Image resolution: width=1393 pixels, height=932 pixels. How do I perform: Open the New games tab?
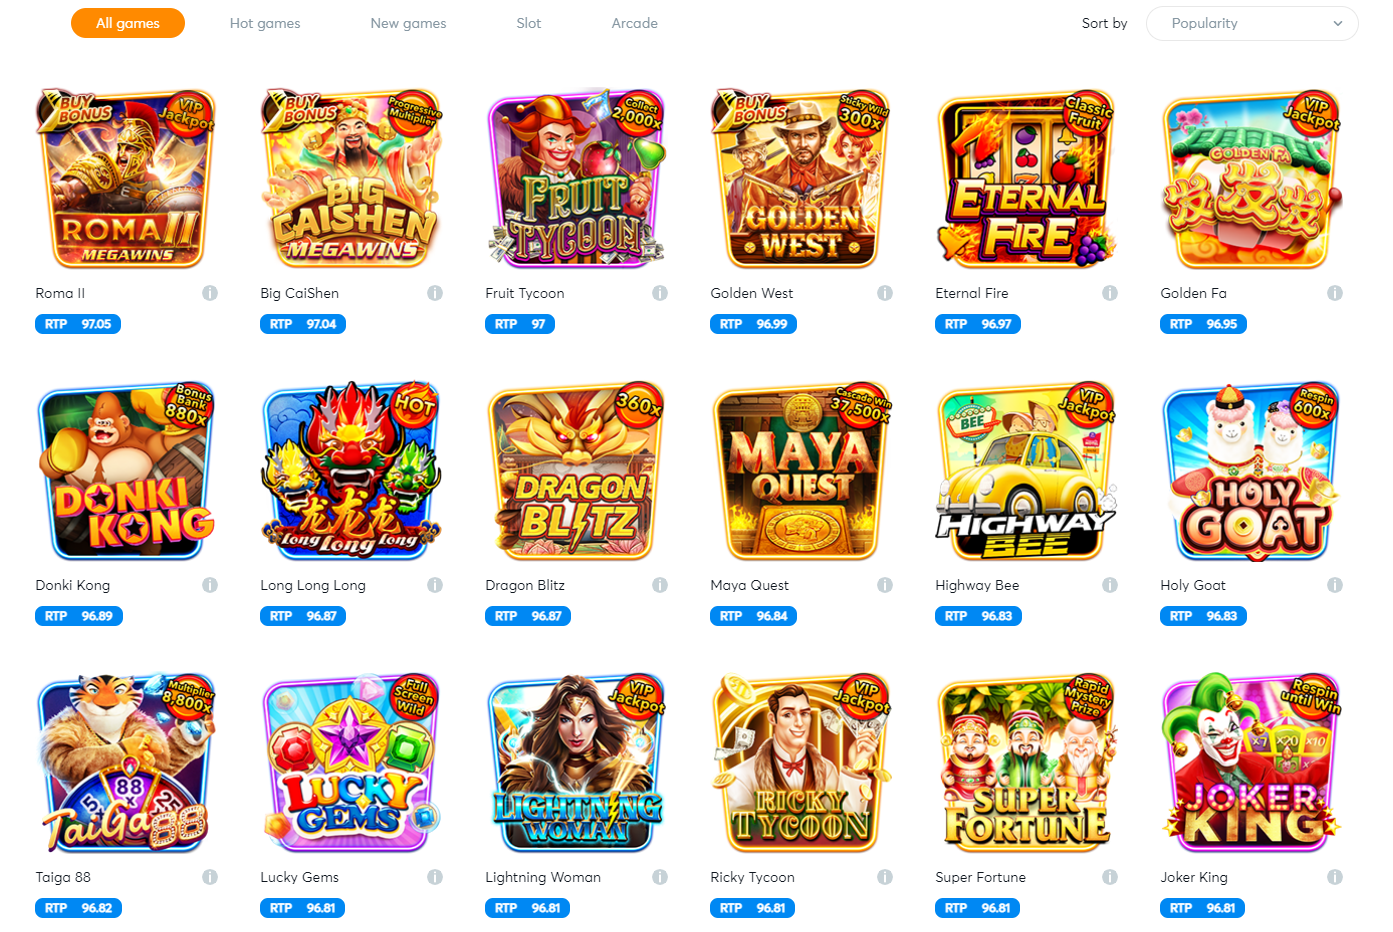(408, 23)
